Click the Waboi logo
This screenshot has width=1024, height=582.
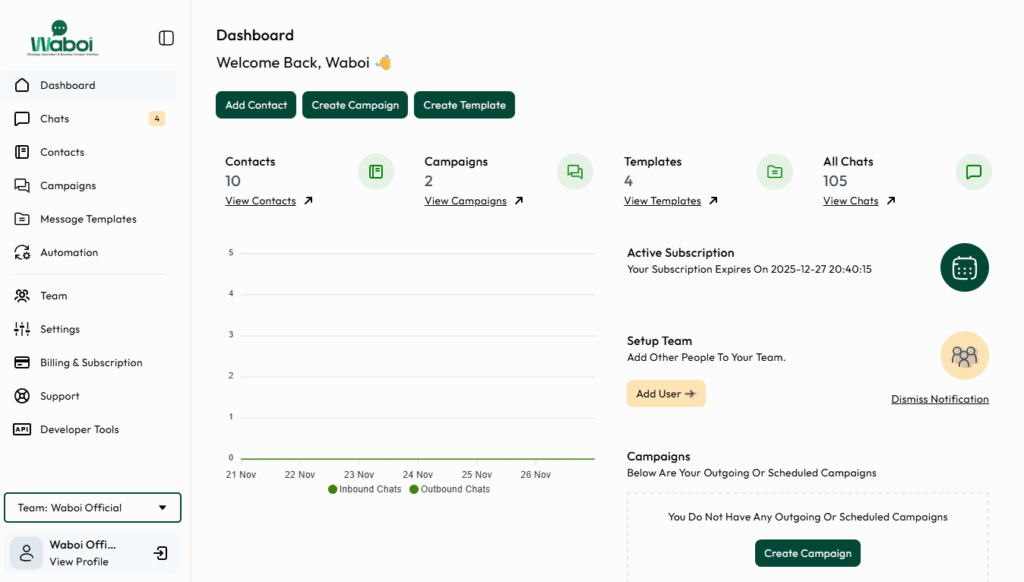point(60,38)
